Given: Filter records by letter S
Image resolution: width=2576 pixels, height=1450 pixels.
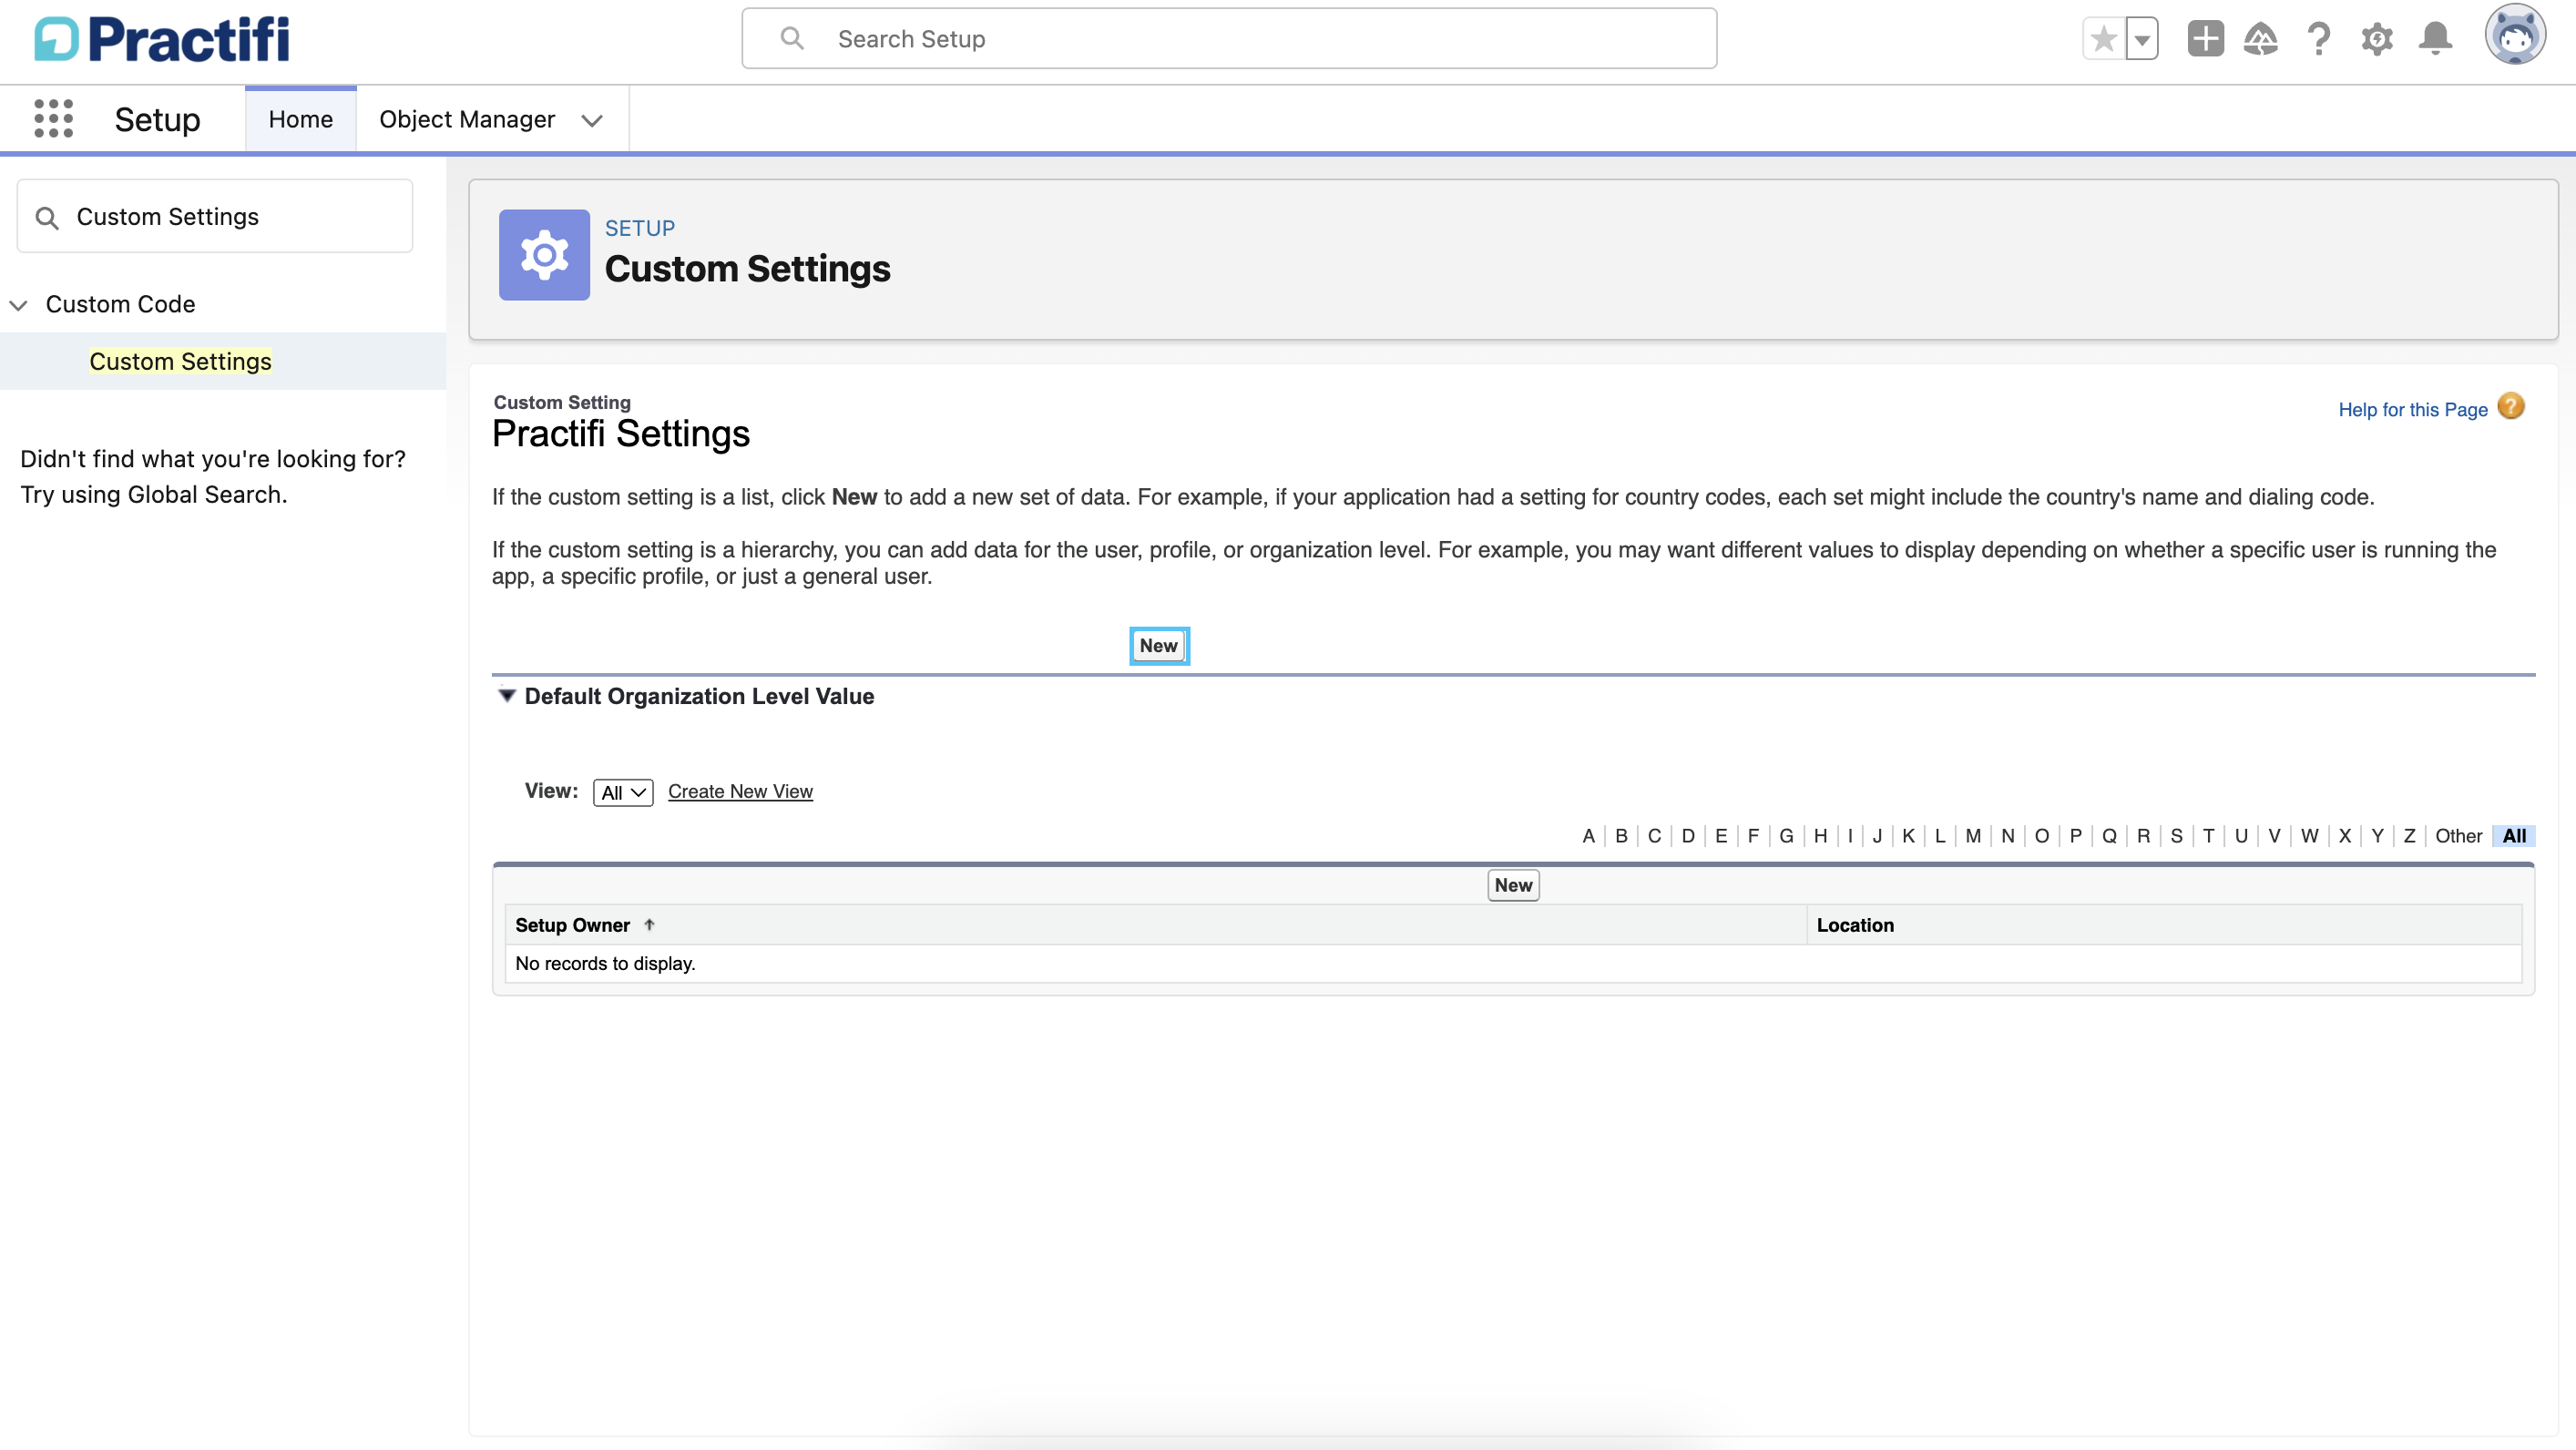Looking at the screenshot, I should coord(2176,836).
